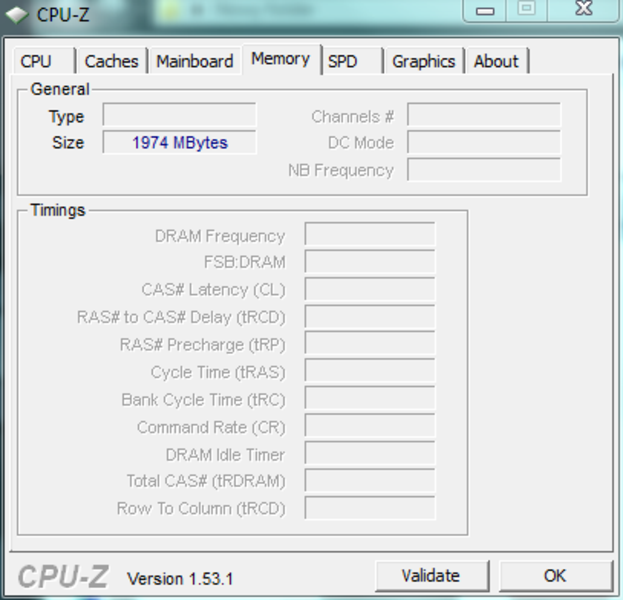Click the OK button
The image size is (623, 600).
click(555, 575)
